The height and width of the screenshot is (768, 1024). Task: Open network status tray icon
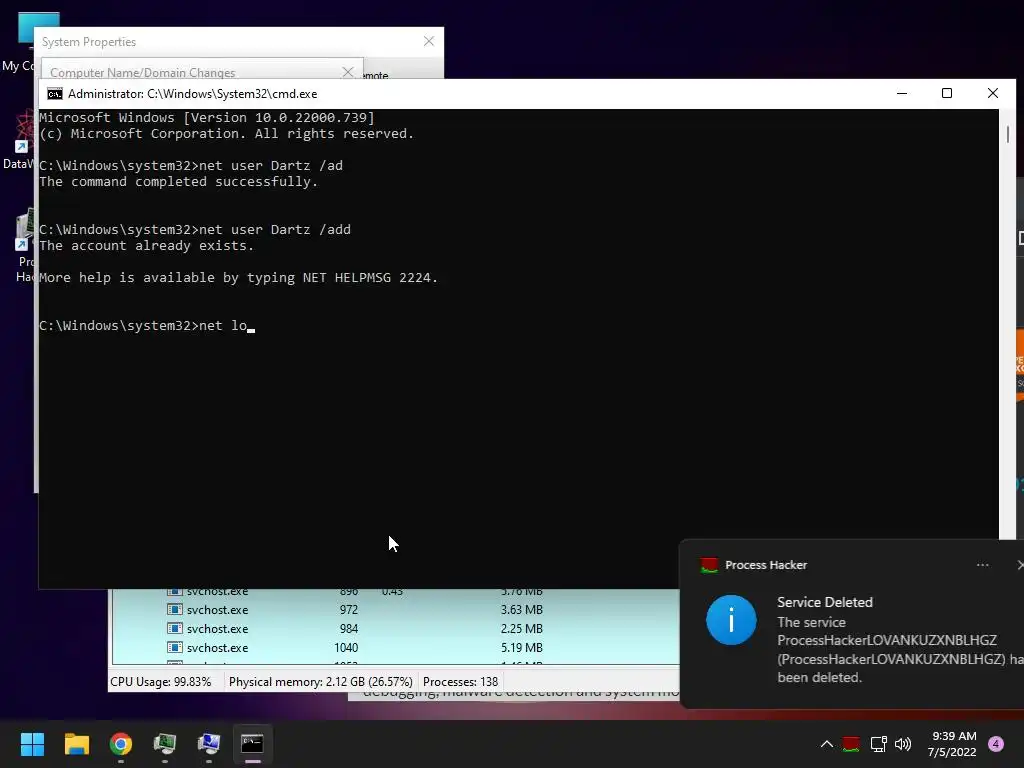878,744
